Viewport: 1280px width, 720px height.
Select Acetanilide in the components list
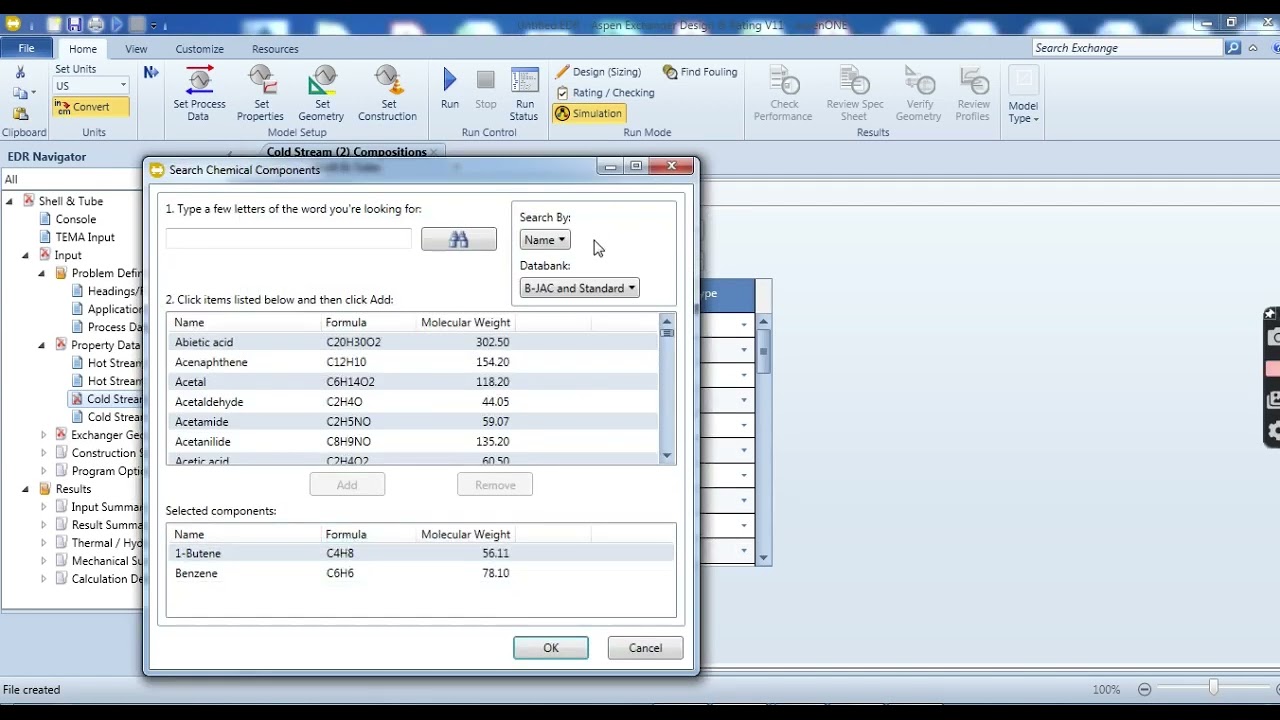(413, 442)
